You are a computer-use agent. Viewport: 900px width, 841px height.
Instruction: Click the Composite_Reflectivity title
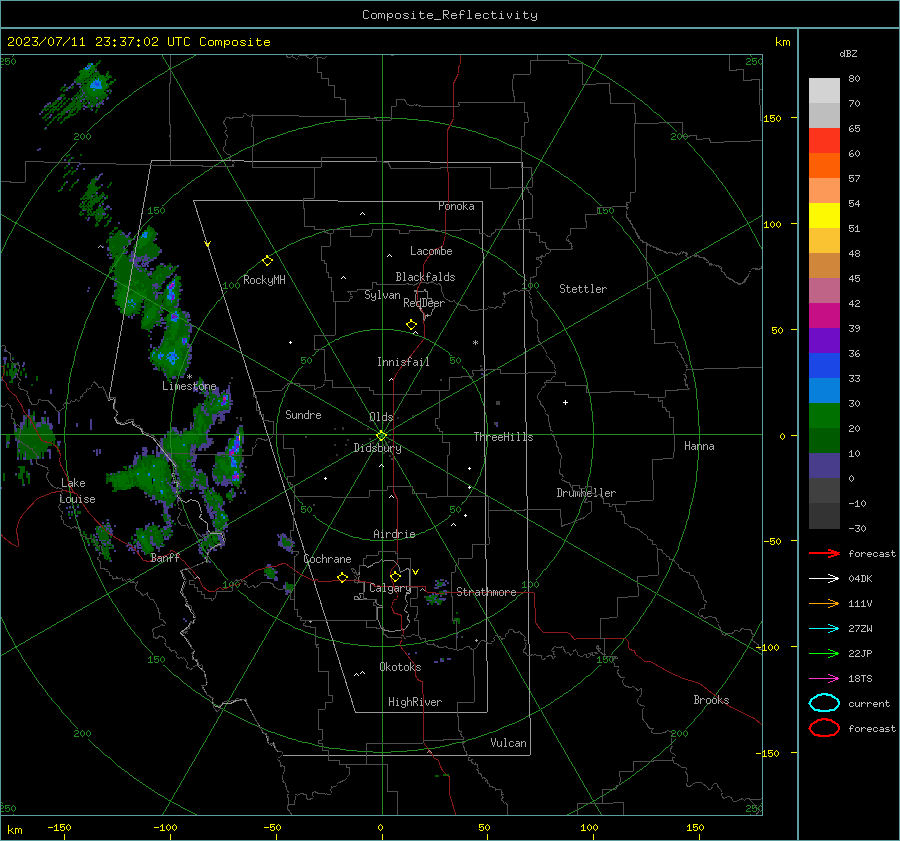[450, 15]
